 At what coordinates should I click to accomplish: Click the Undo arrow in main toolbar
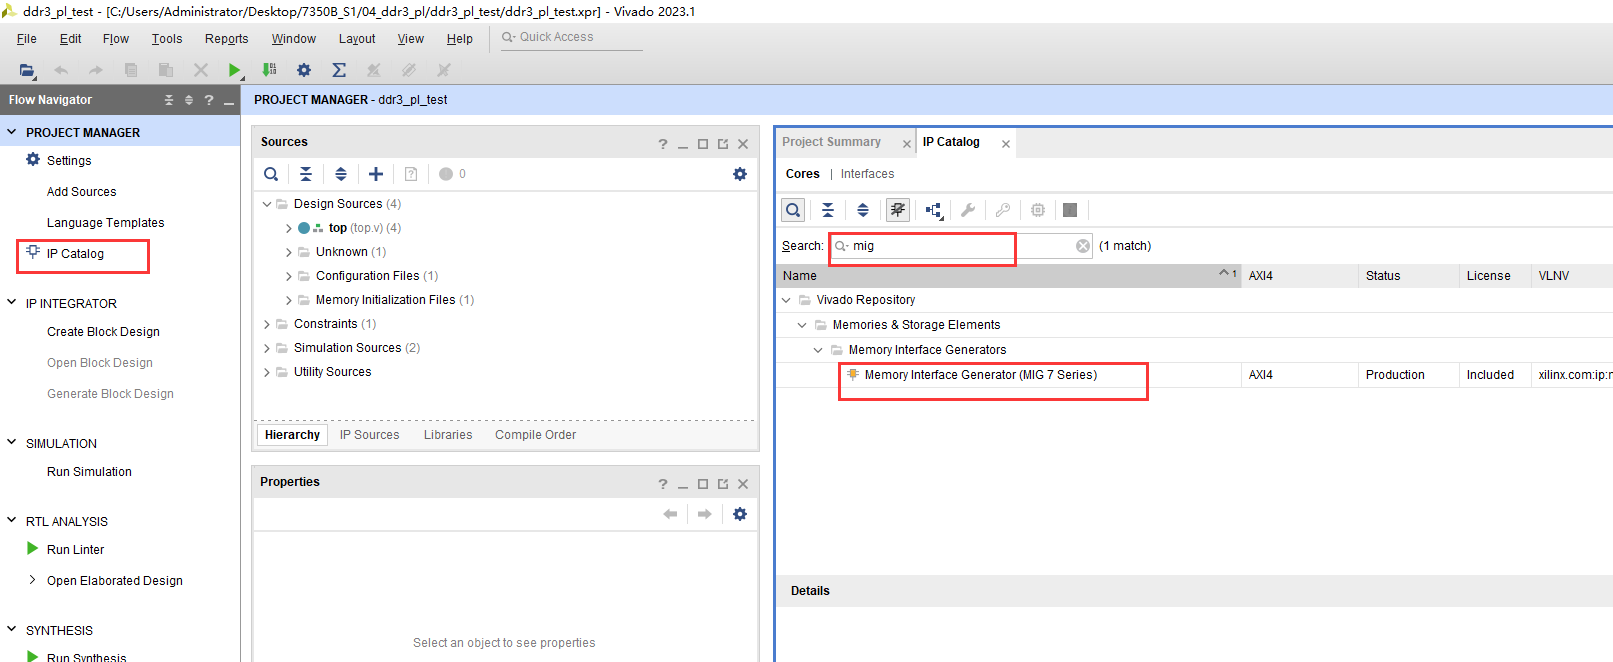61,70
